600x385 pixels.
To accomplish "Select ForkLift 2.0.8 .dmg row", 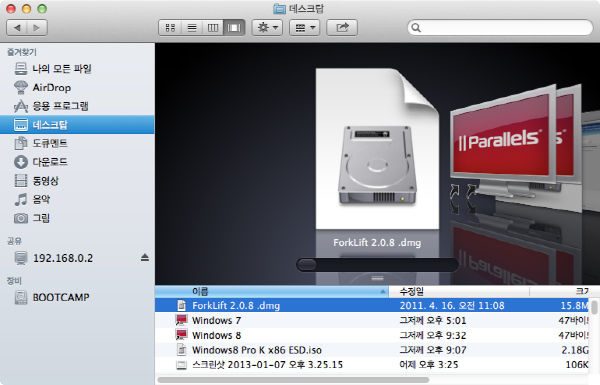I will pyautogui.click(x=372, y=305).
